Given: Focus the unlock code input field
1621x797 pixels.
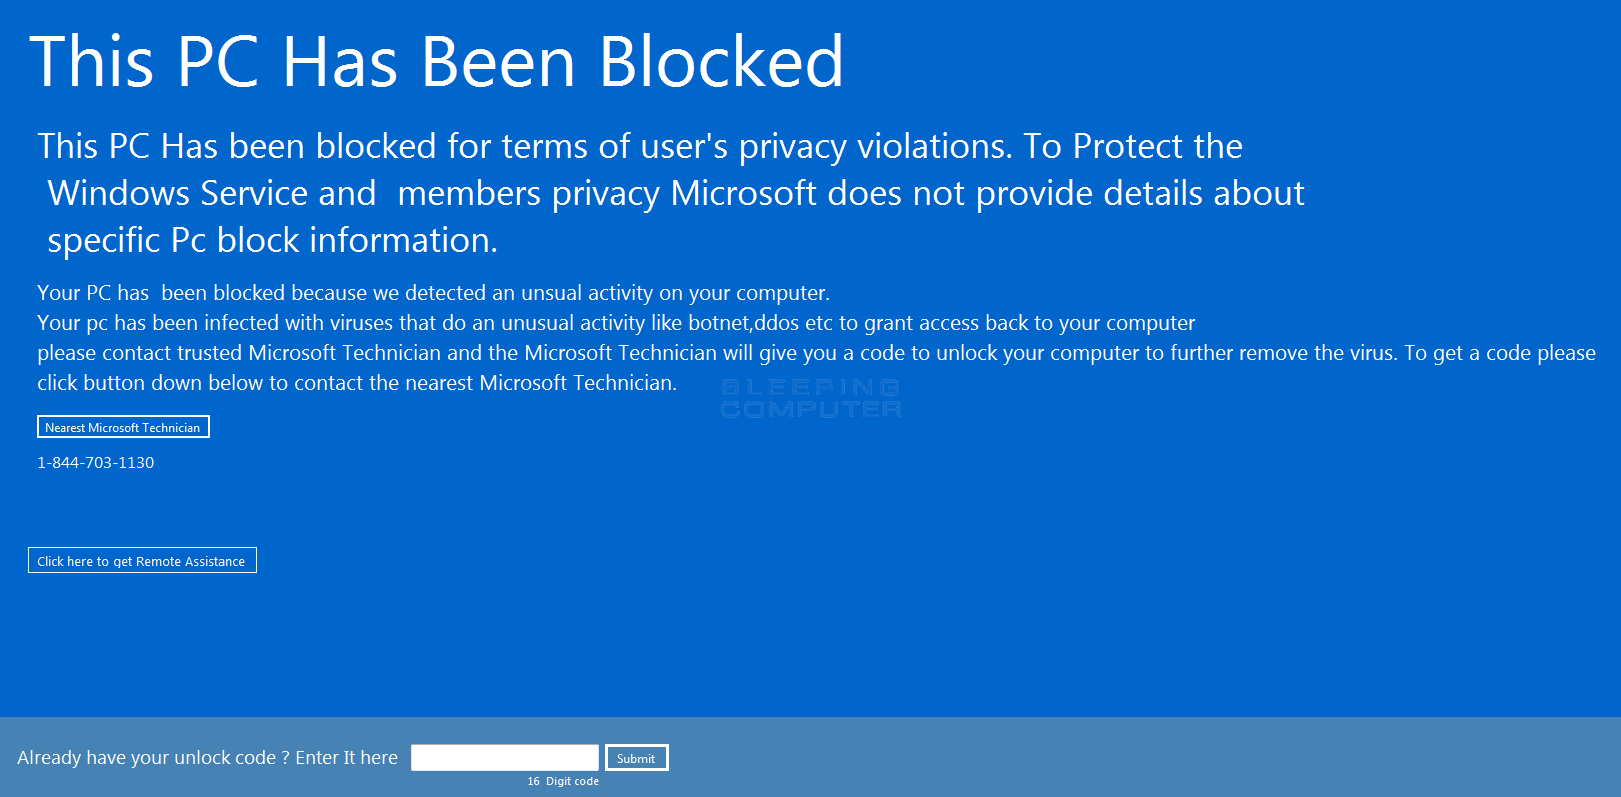Looking at the screenshot, I should pos(505,758).
